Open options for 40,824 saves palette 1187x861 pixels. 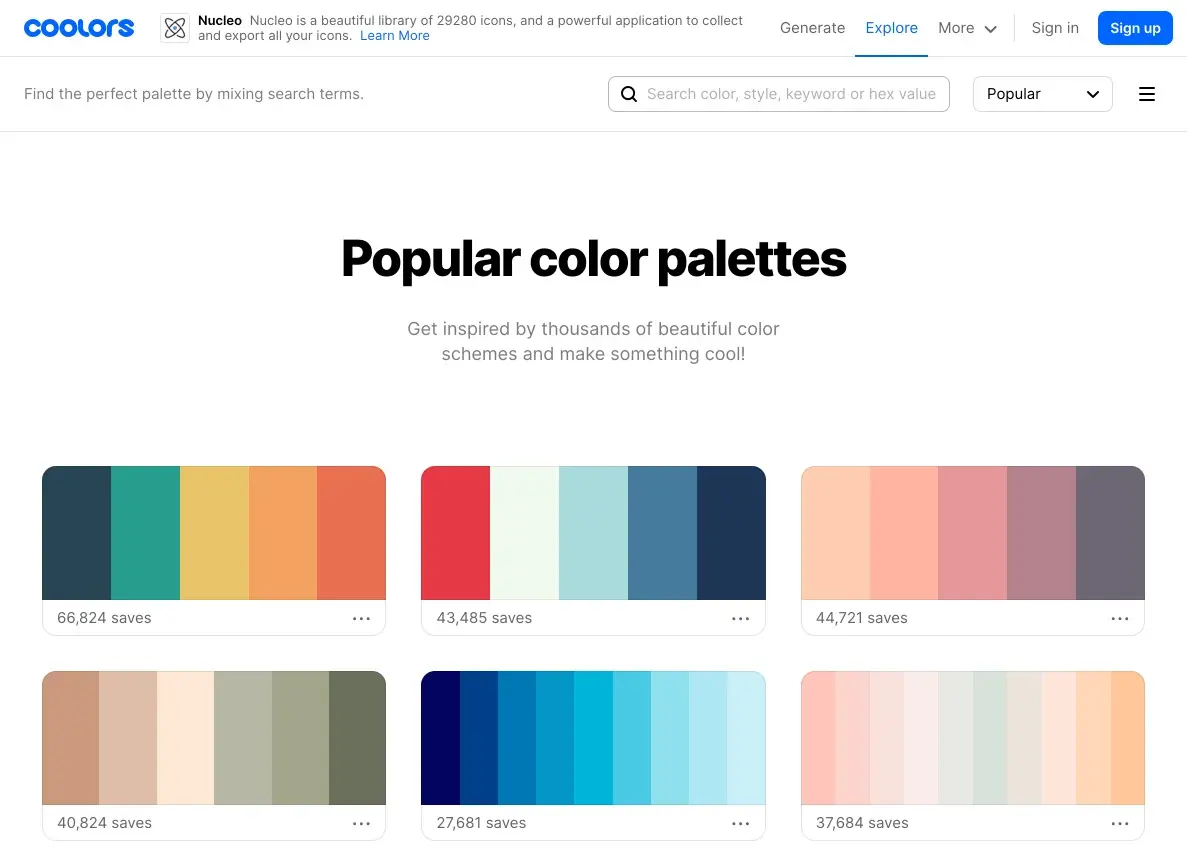click(x=361, y=823)
